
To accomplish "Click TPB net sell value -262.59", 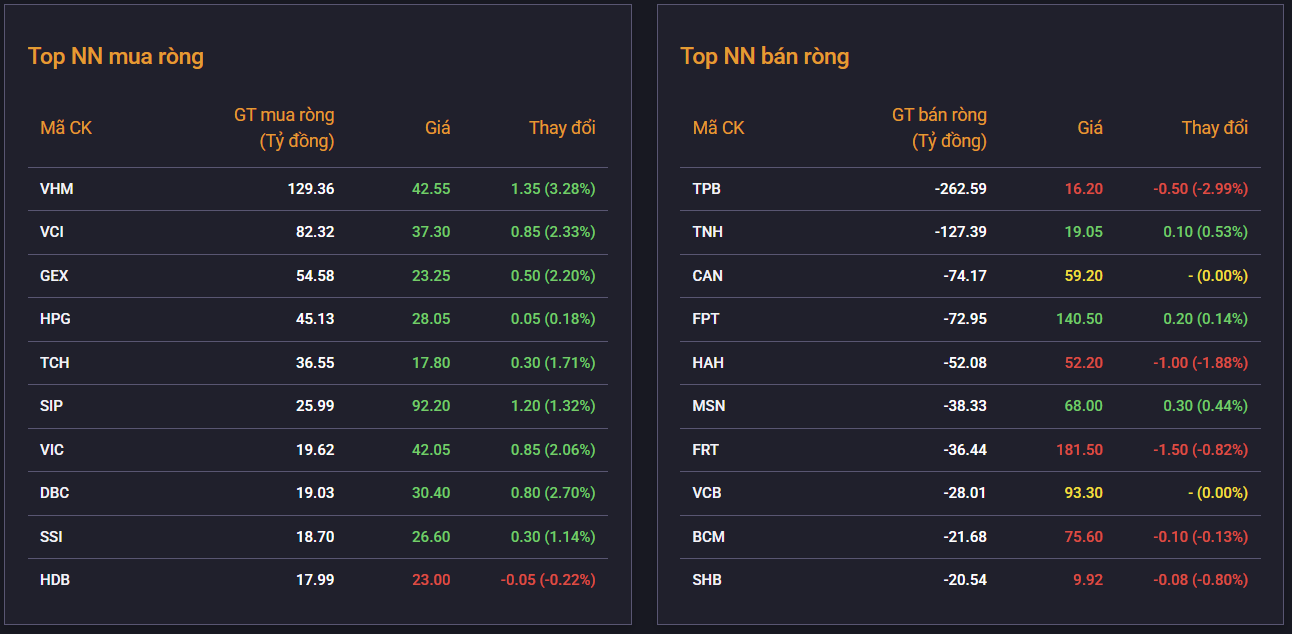I will click(960, 189).
